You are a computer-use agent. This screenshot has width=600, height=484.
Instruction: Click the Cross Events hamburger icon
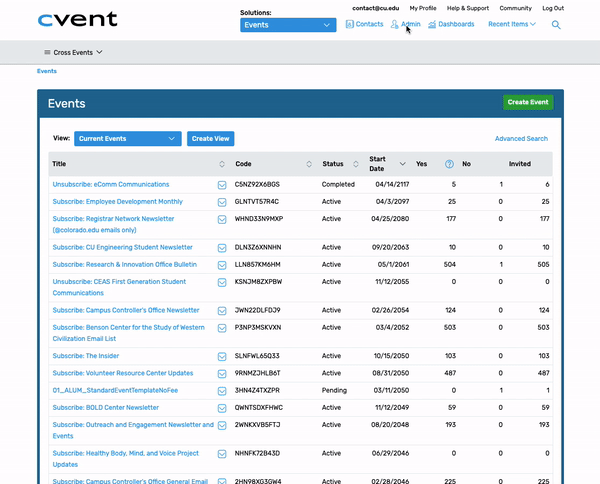47,52
